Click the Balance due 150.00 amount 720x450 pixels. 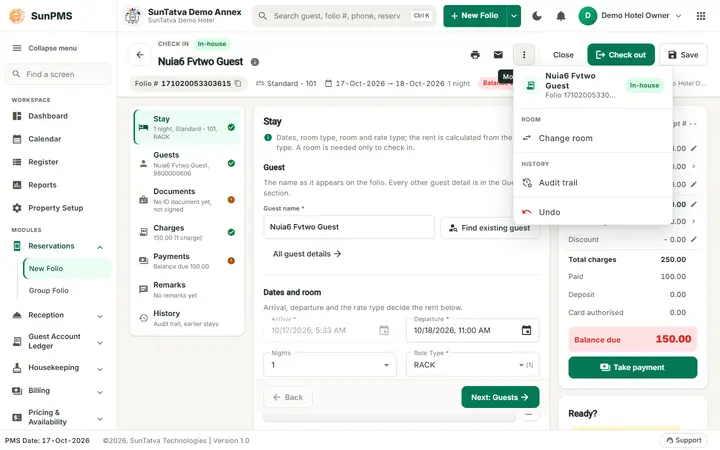673,339
